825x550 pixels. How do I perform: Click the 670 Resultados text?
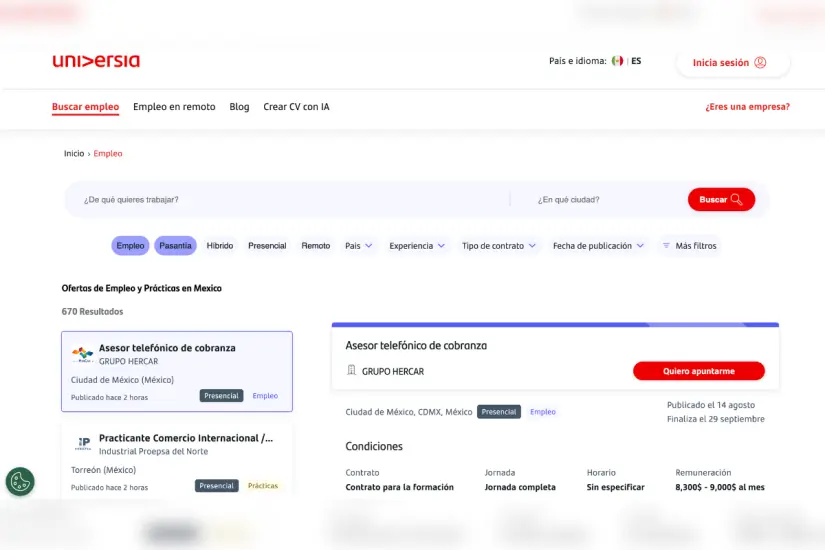(93, 312)
